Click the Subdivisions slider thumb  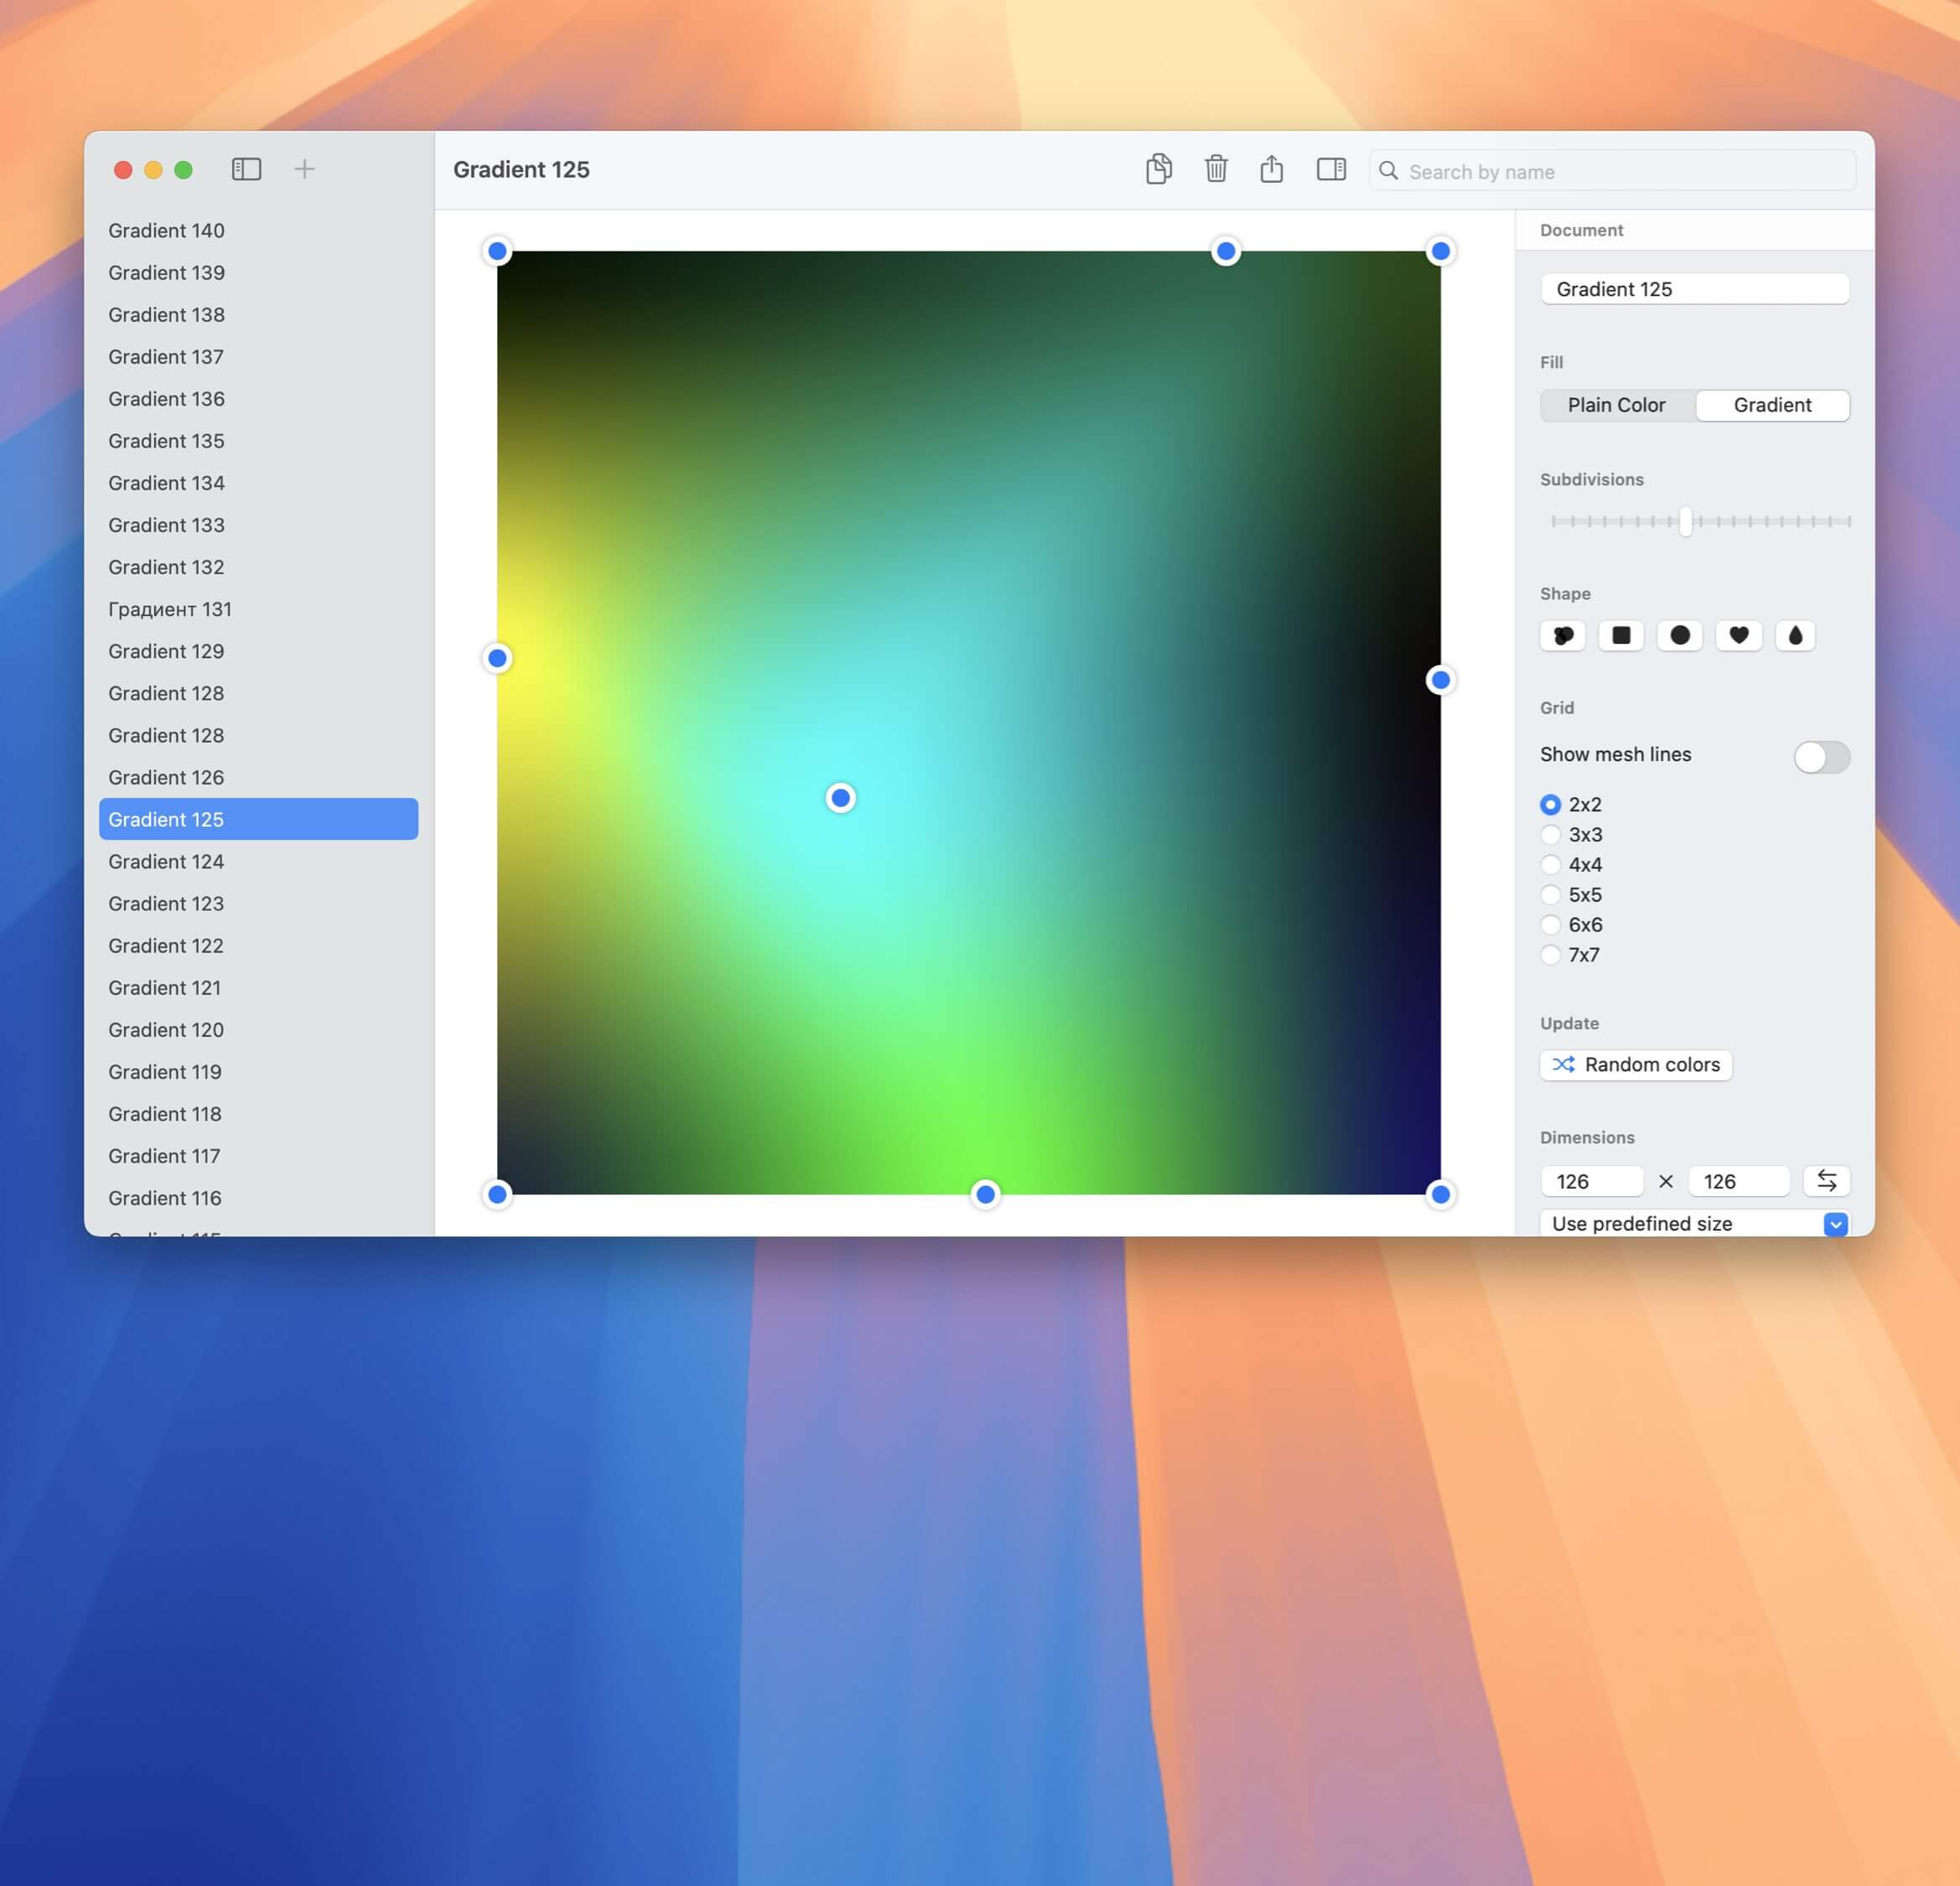(1685, 521)
